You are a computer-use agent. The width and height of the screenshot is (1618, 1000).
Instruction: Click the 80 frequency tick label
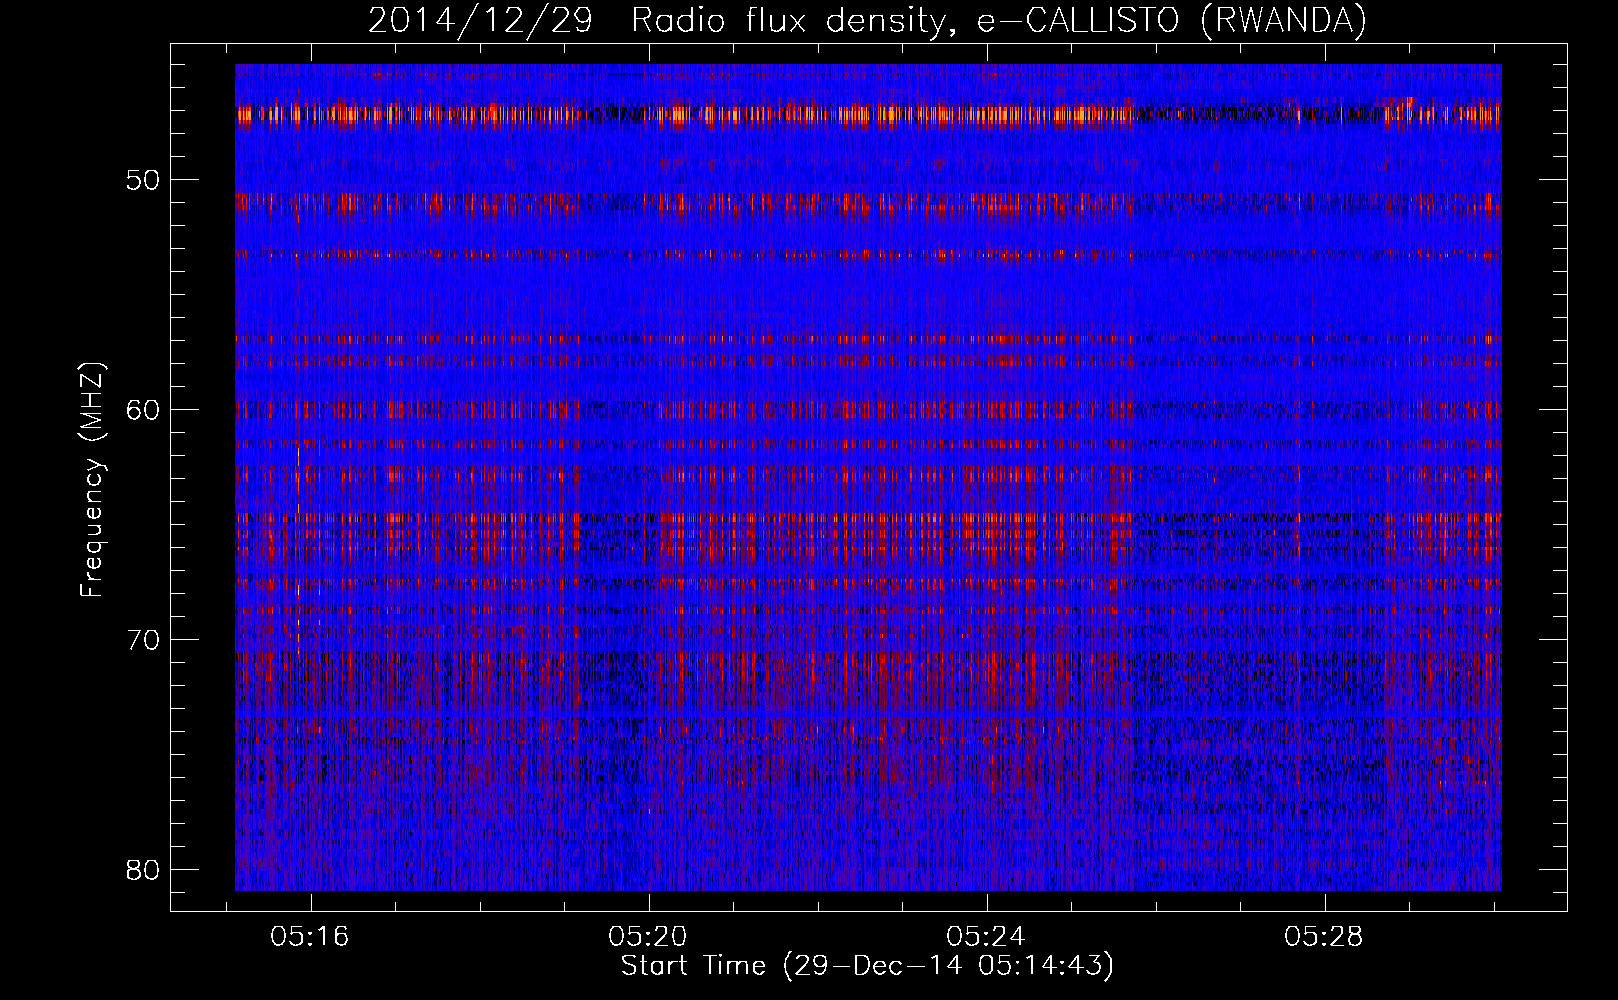(x=143, y=869)
